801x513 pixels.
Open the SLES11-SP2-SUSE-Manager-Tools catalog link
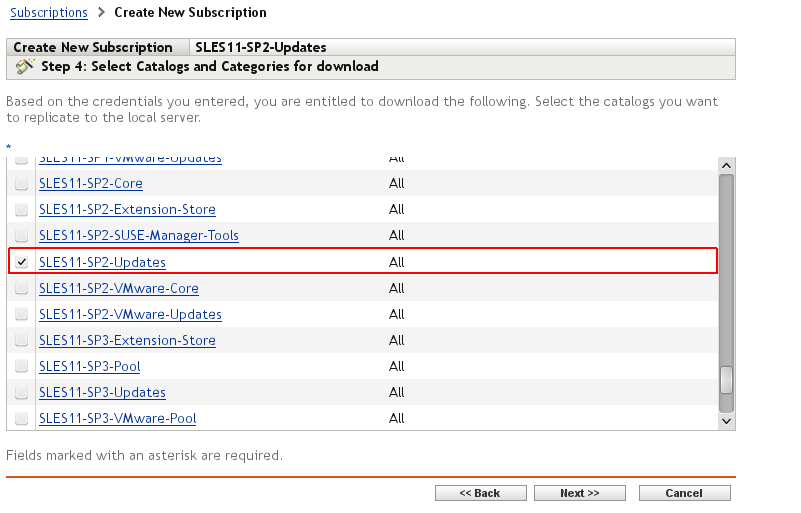(139, 236)
